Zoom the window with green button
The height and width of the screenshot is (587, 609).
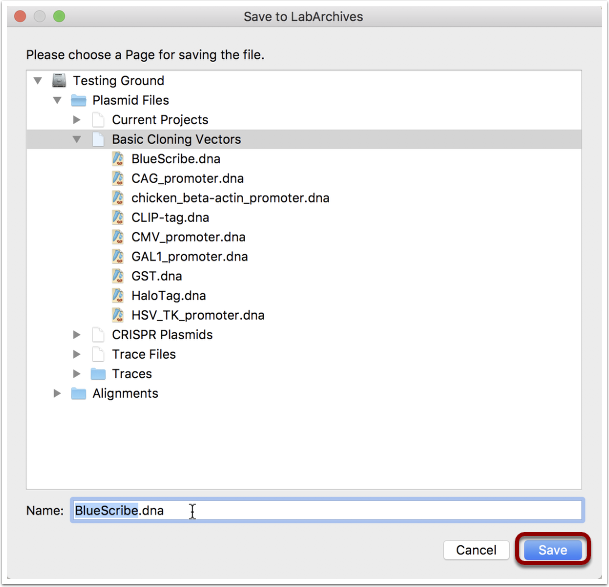[59, 16]
